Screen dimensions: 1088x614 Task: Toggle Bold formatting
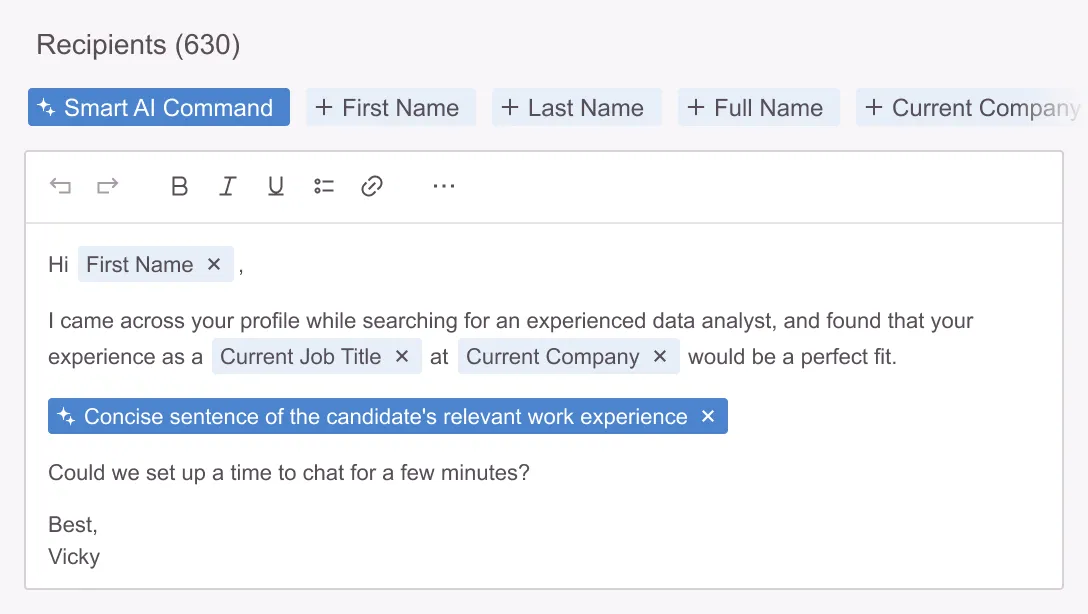tap(180, 186)
